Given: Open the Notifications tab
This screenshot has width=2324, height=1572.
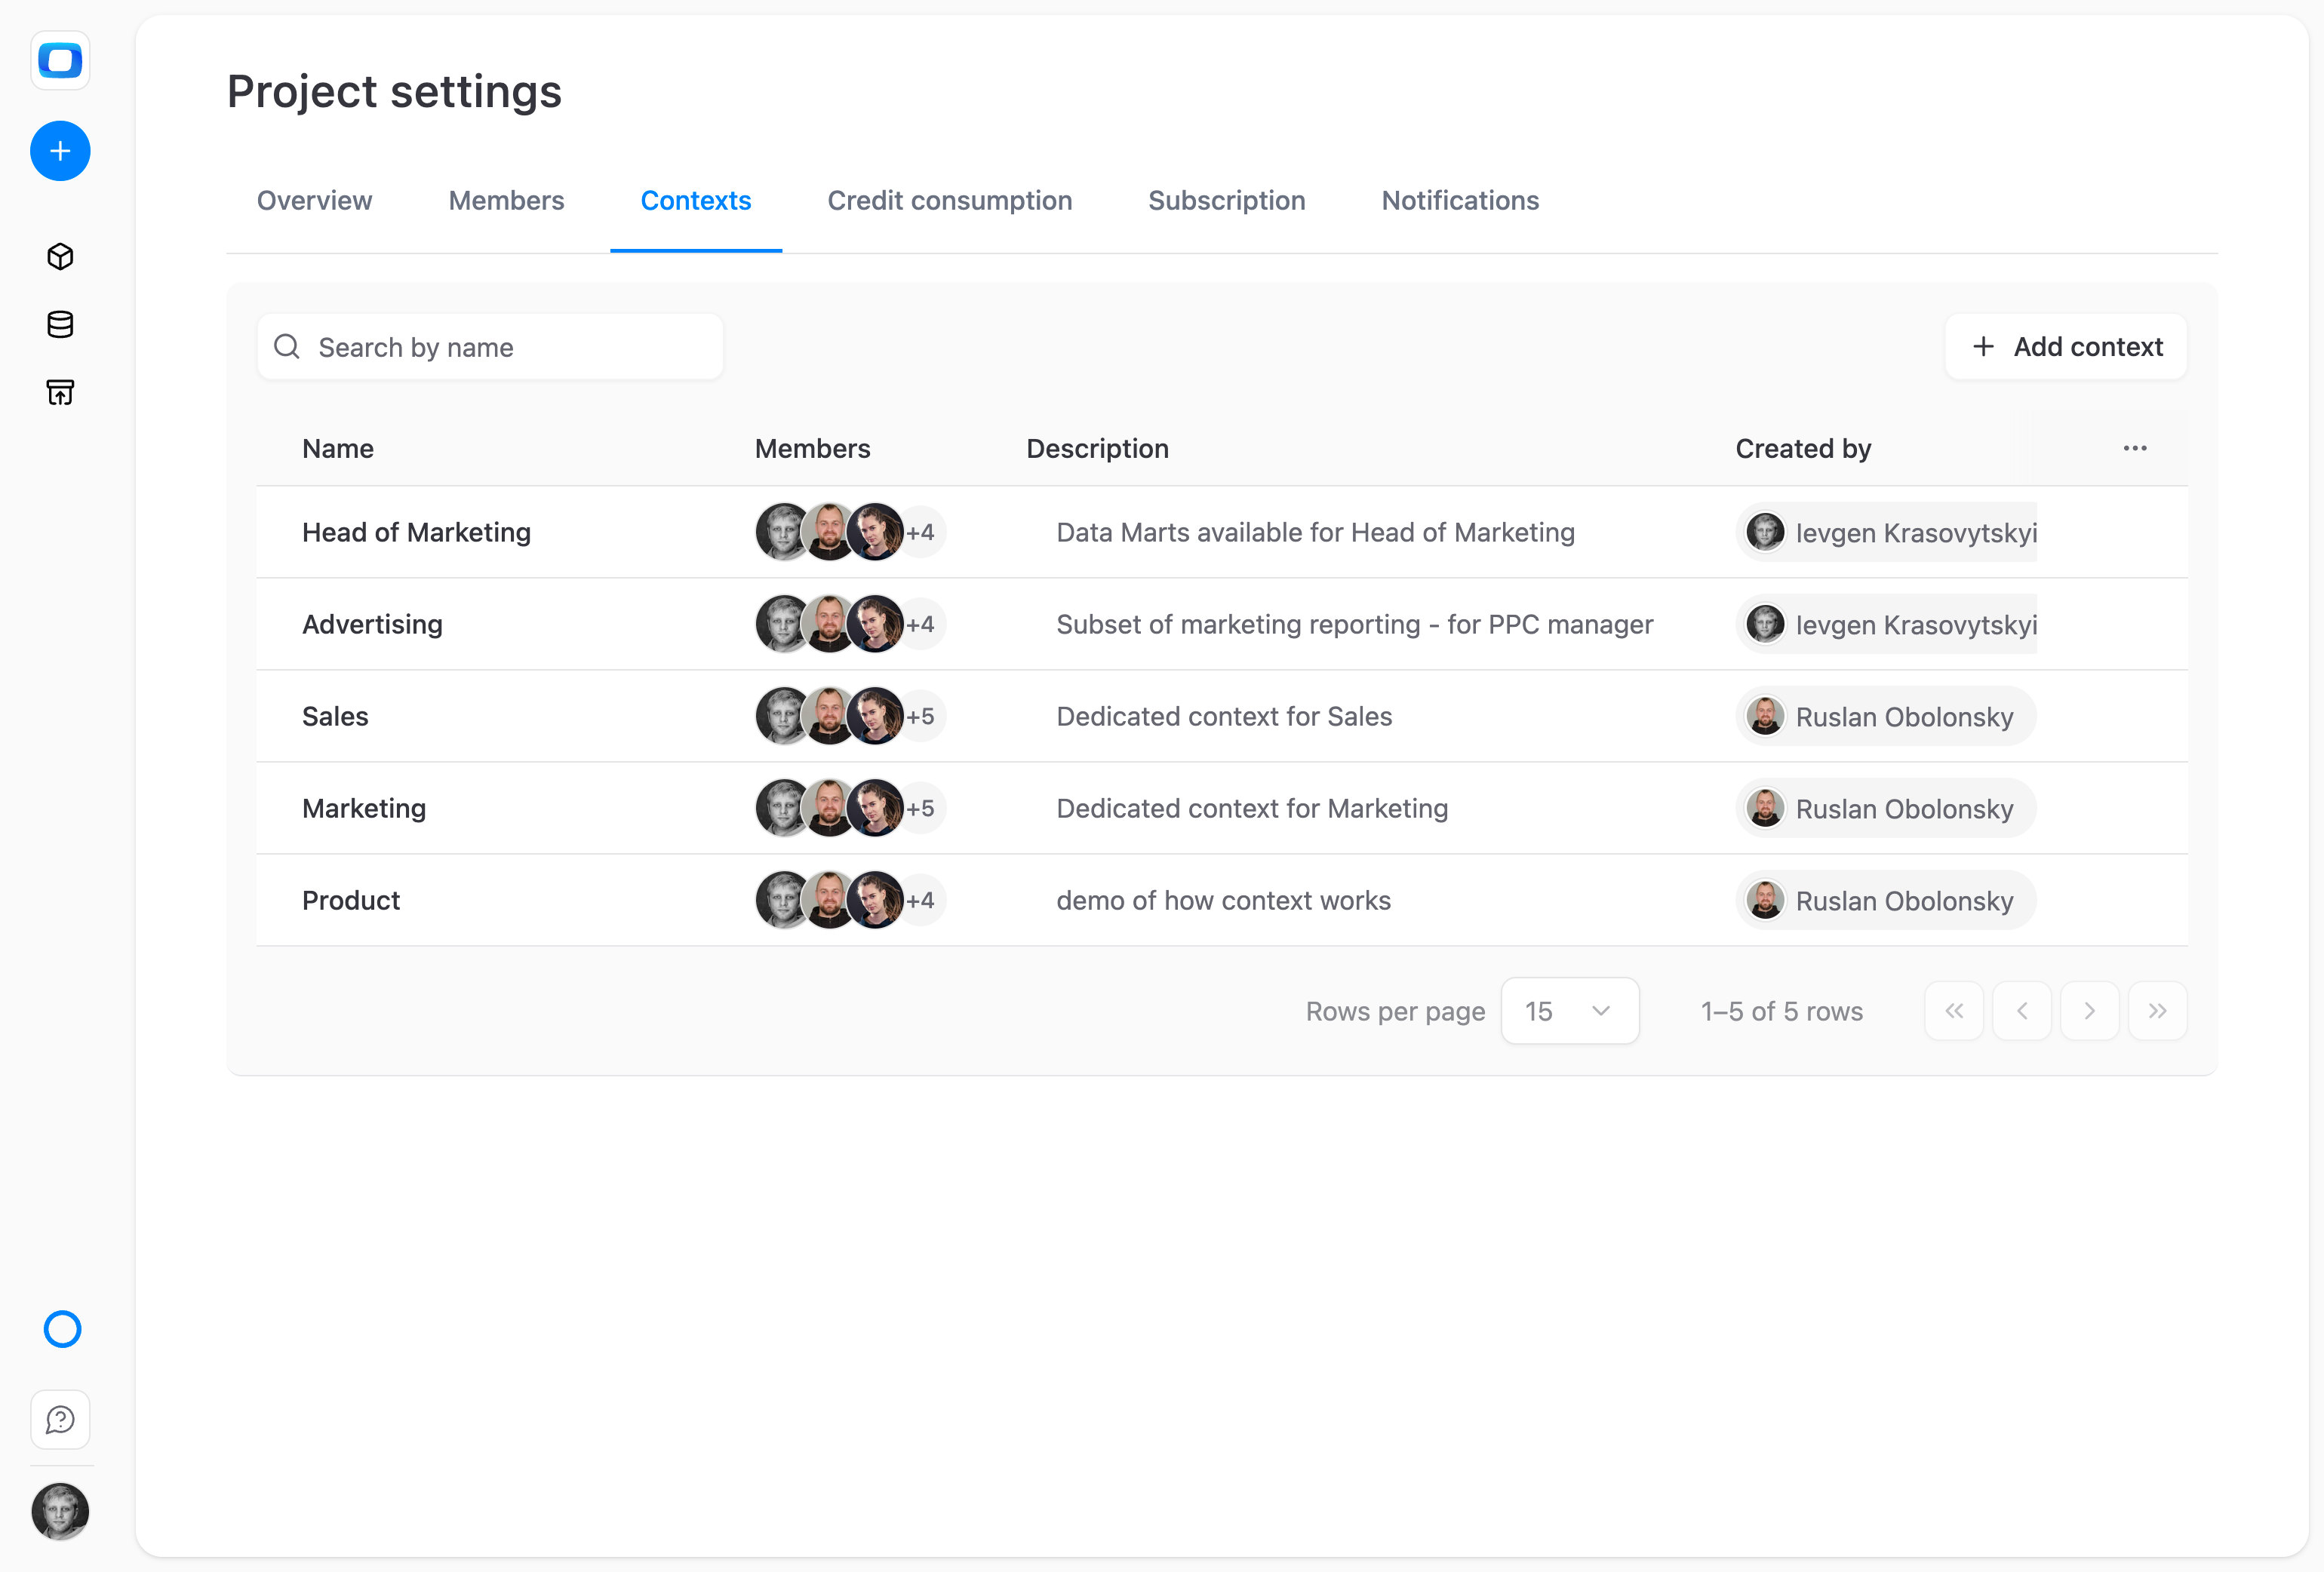Looking at the screenshot, I should click(1460, 200).
